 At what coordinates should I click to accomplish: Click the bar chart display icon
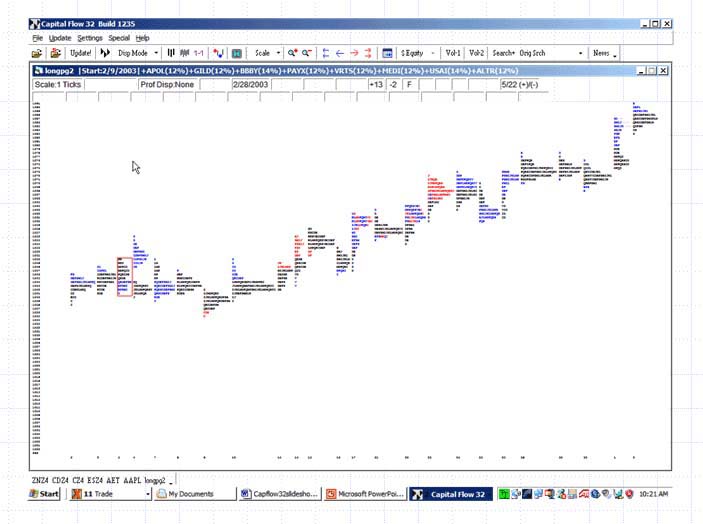(171, 53)
